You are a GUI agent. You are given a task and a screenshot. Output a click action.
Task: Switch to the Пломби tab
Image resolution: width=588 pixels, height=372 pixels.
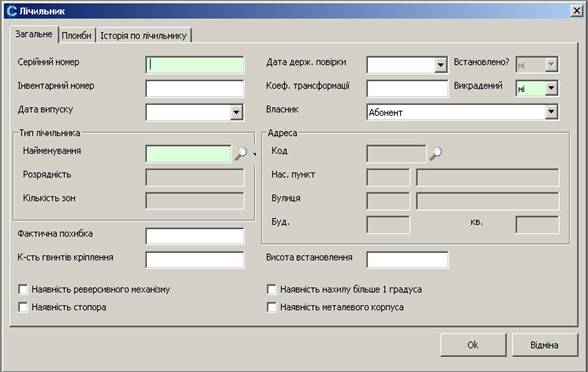pyautogui.click(x=76, y=36)
